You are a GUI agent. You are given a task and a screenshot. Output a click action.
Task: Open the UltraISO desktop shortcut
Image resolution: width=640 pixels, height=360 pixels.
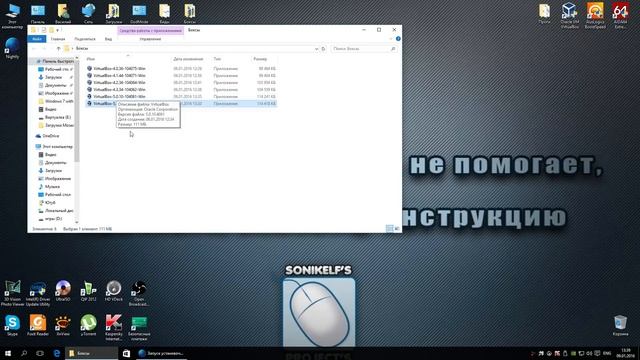63,290
